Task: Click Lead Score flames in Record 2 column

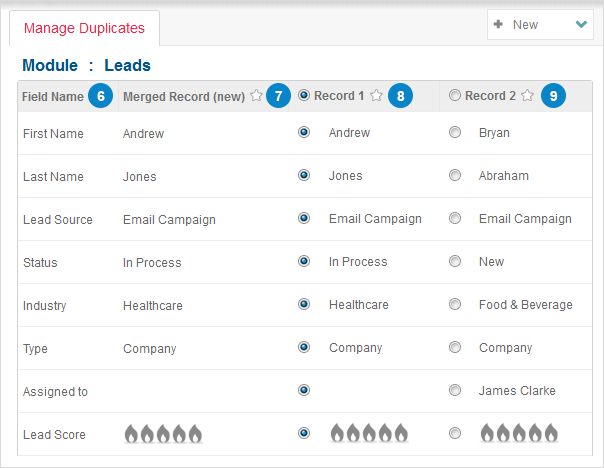Action: (519, 433)
